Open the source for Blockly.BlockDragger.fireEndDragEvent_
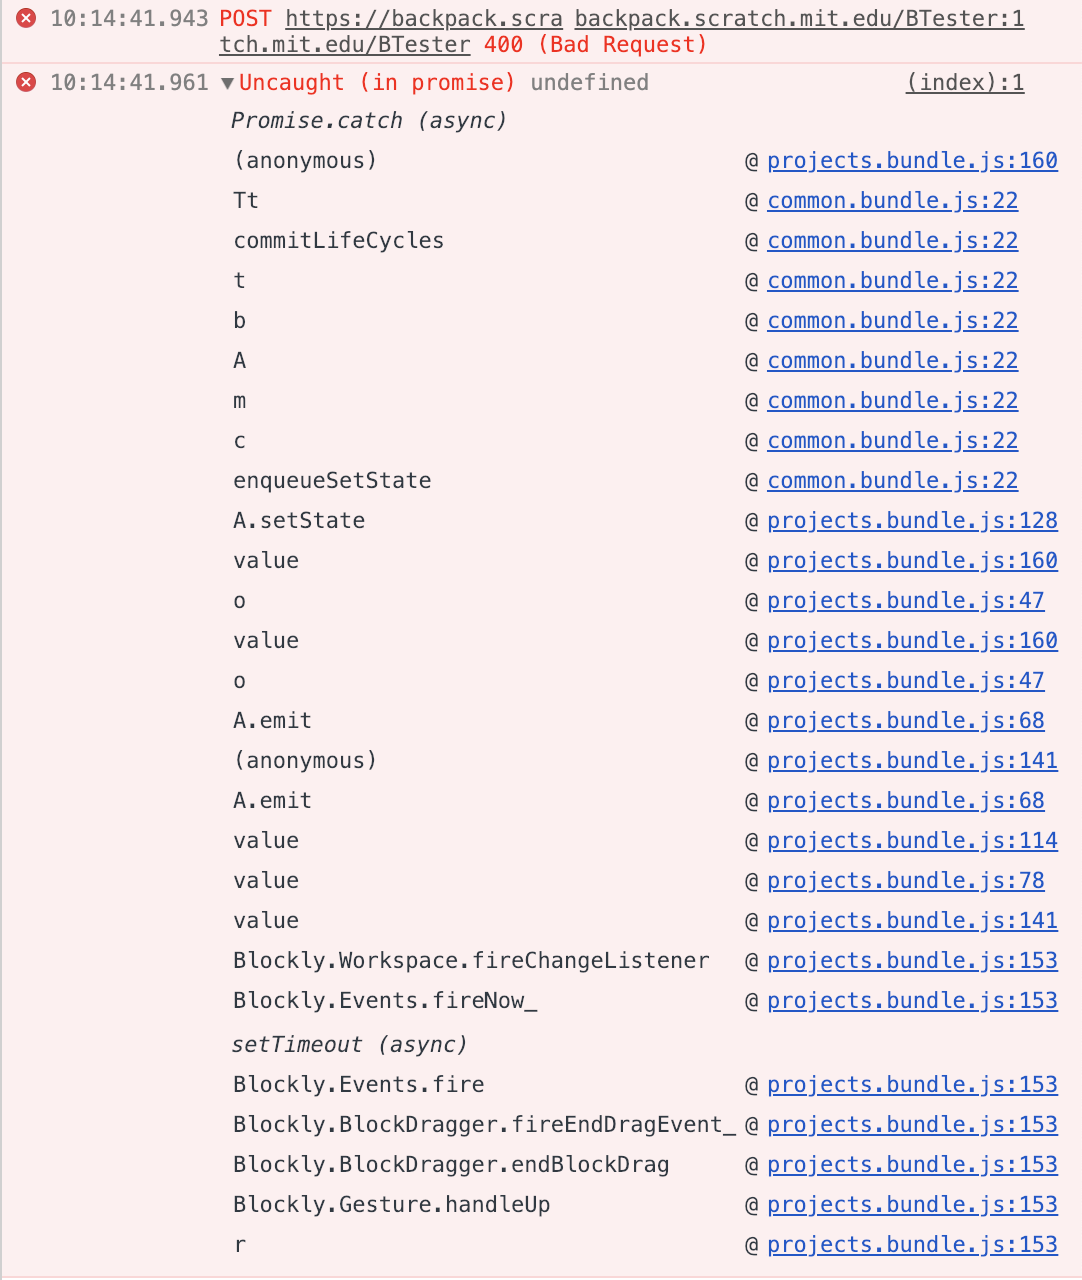 pos(911,1124)
